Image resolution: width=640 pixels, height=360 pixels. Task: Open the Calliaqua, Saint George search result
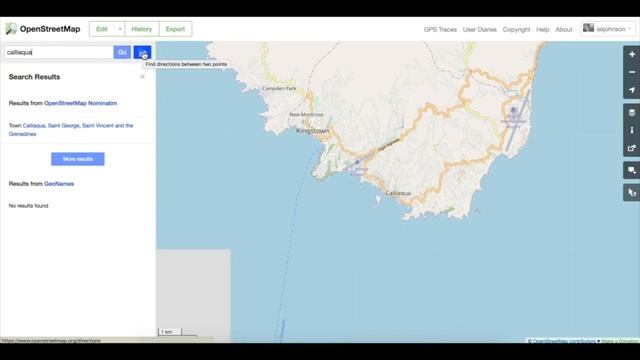pos(71,129)
